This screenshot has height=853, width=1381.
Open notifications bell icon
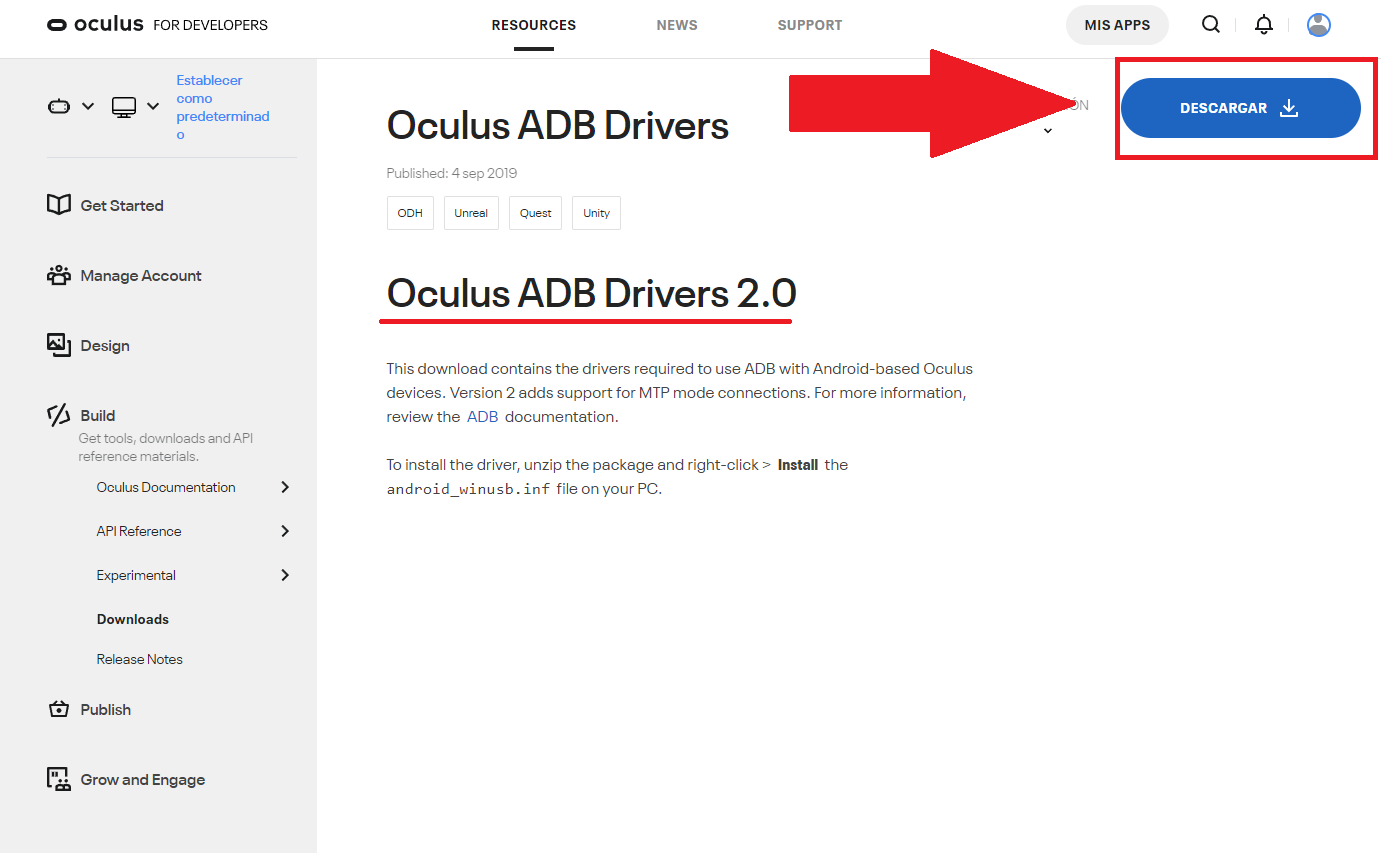(x=1264, y=25)
